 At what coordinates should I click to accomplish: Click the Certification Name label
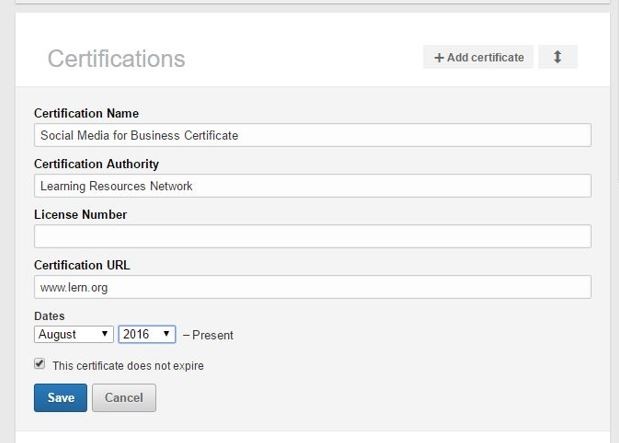coord(86,113)
